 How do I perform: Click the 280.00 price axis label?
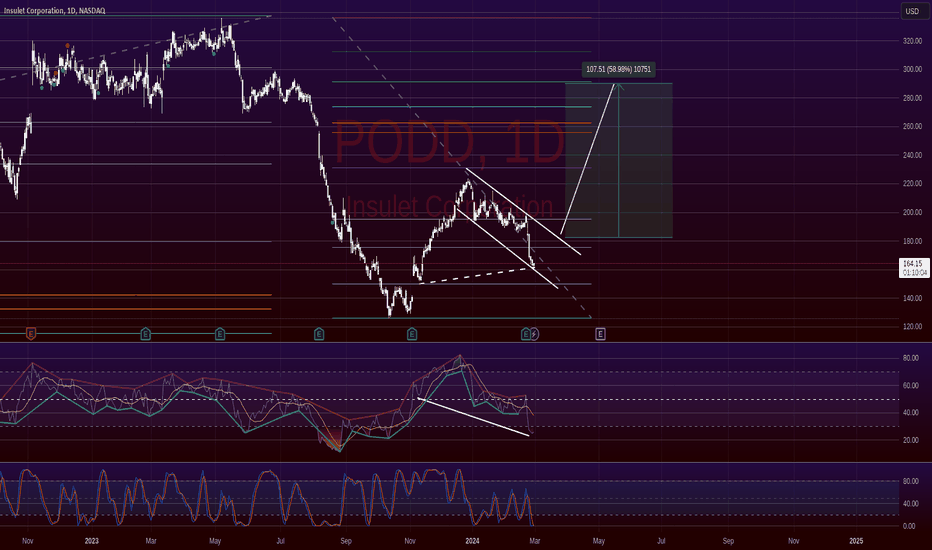[x=912, y=98]
